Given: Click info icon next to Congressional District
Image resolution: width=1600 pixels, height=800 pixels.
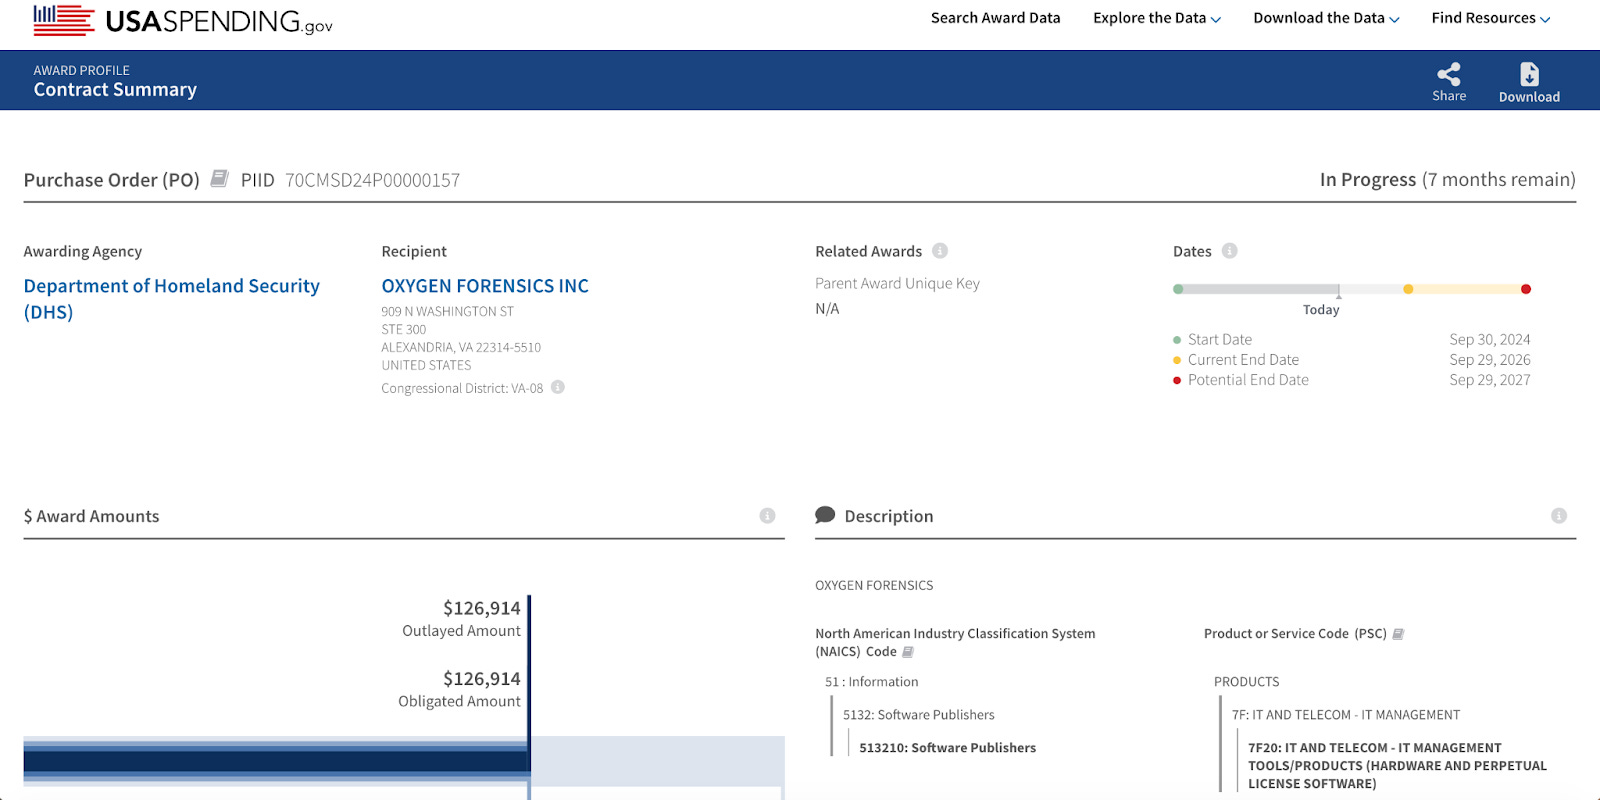Looking at the screenshot, I should point(558,387).
